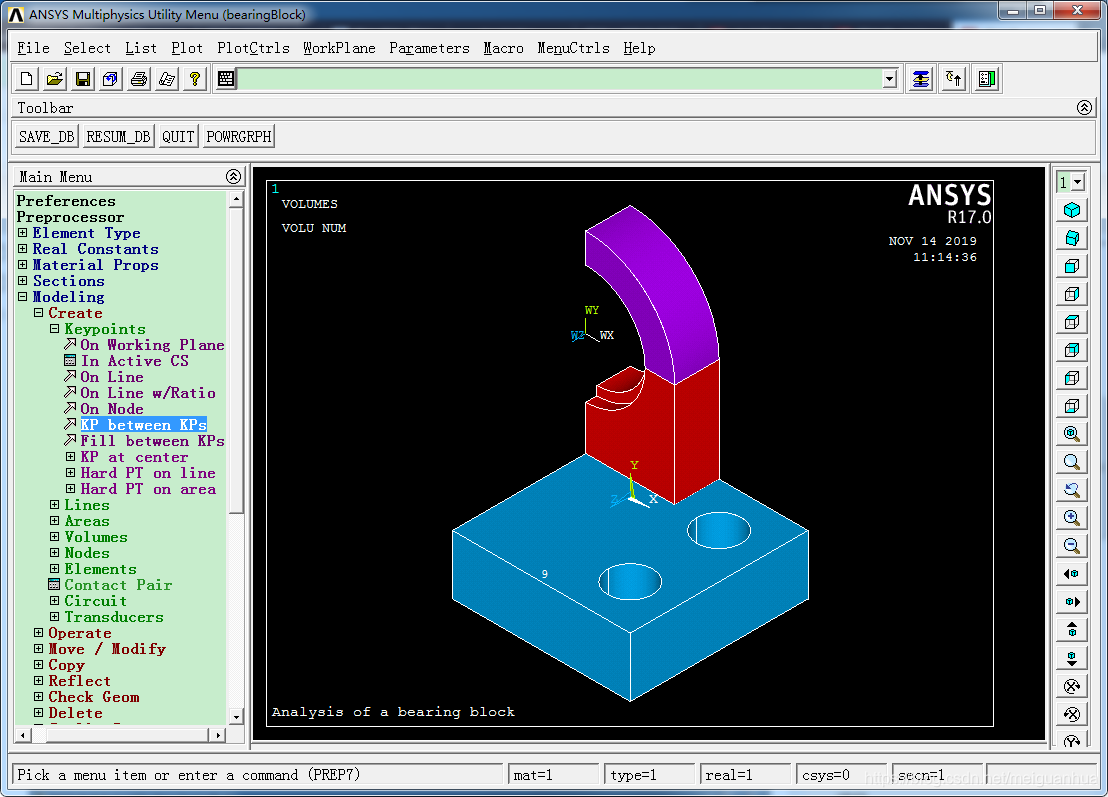Click the printer Image Capture icon
Viewport: 1108px width, 797px height.
(x=139, y=79)
